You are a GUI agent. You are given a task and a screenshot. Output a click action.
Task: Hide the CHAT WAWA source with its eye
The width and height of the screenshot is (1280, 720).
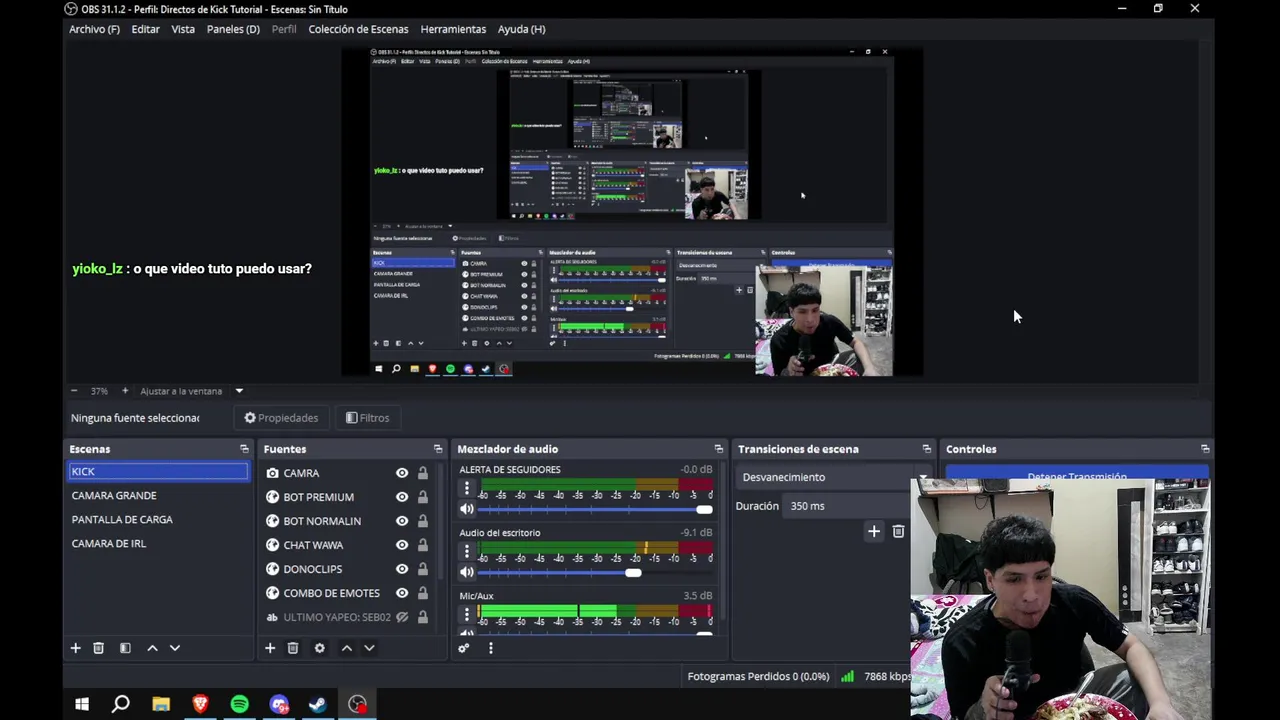click(x=402, y=545)
